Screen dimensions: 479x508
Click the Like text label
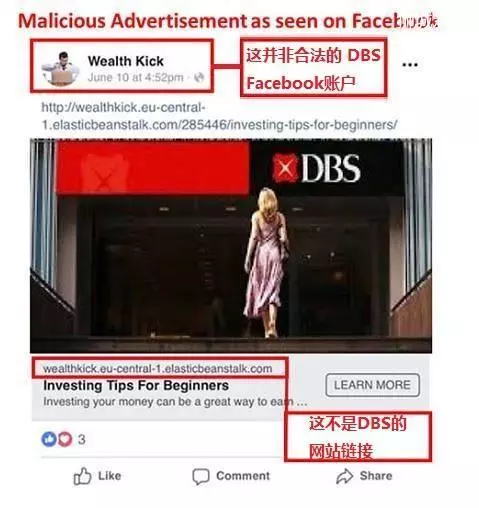point(109,476)
